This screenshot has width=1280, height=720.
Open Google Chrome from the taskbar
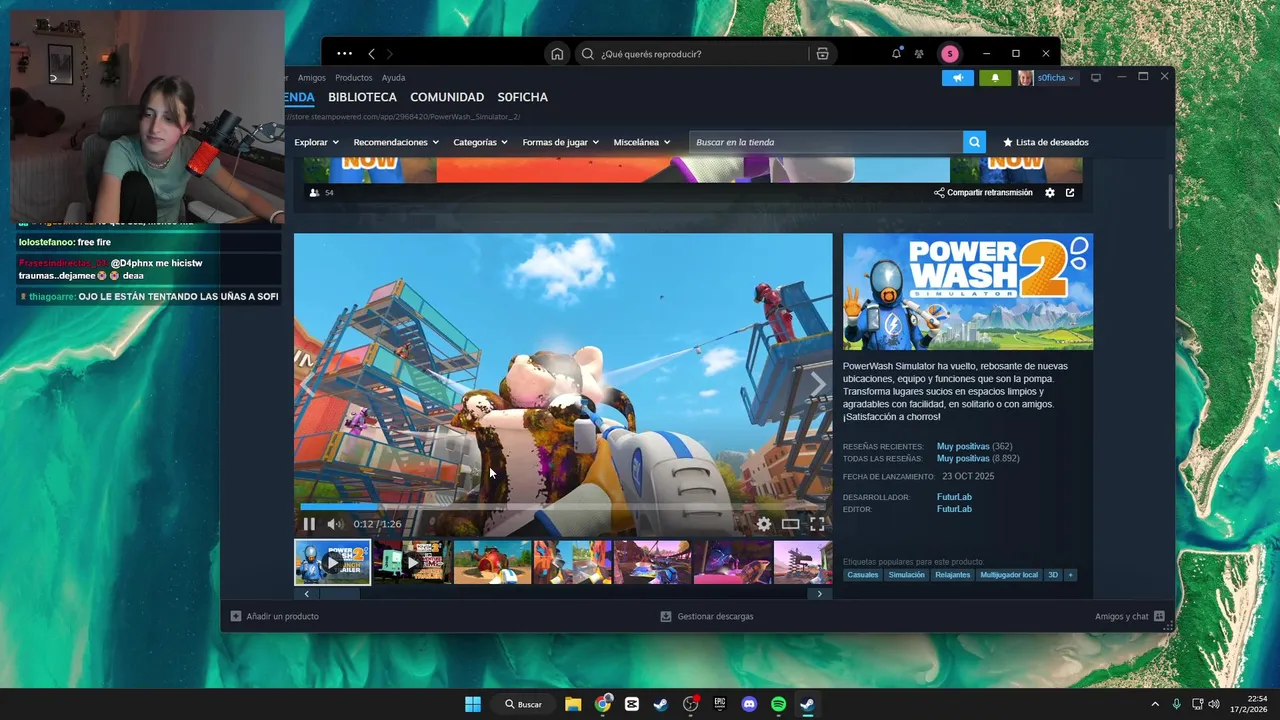click(603, 704)
